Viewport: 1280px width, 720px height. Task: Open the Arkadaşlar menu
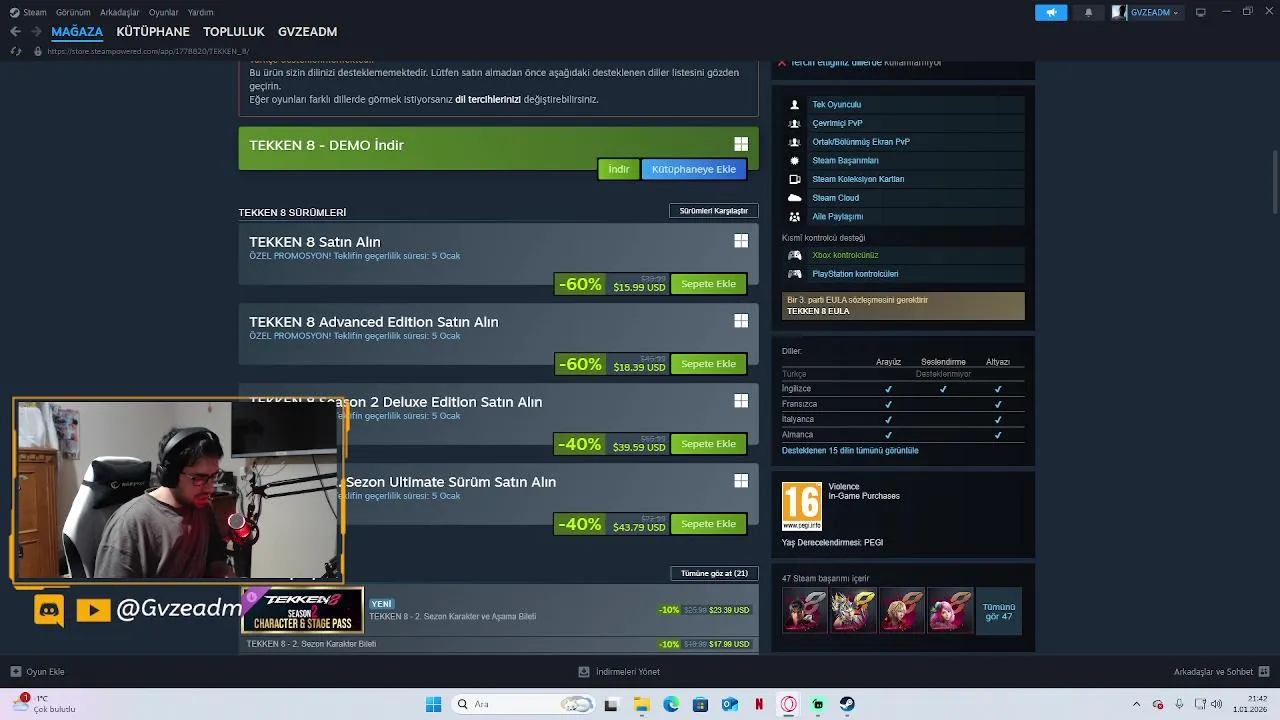click(x=120, y=12)
